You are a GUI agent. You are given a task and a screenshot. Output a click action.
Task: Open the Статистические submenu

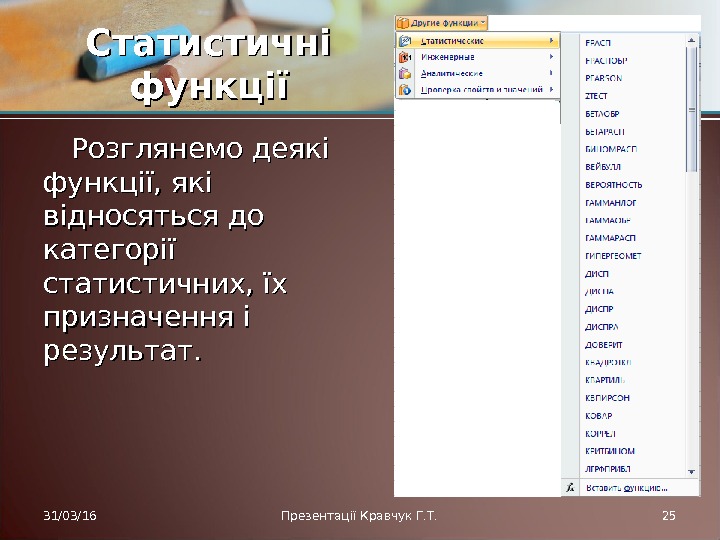point(478,41)
